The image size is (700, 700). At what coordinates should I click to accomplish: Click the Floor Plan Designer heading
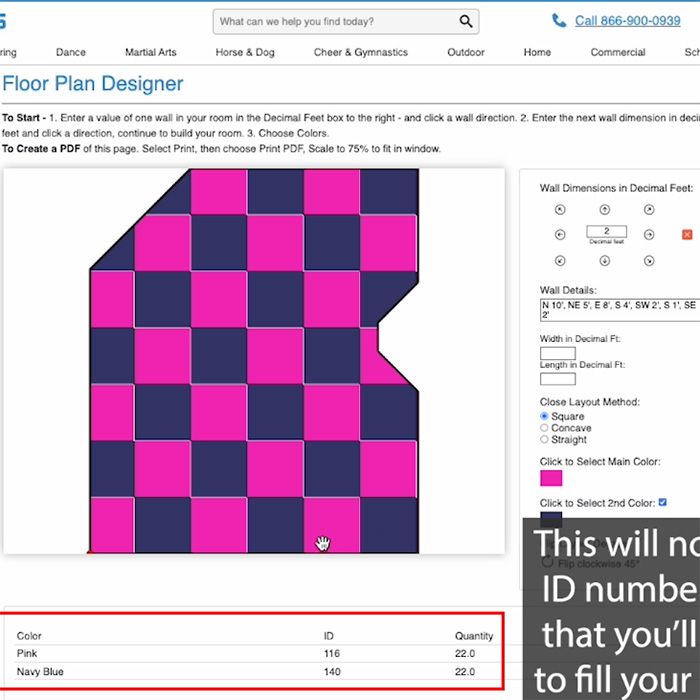[93, 83]
